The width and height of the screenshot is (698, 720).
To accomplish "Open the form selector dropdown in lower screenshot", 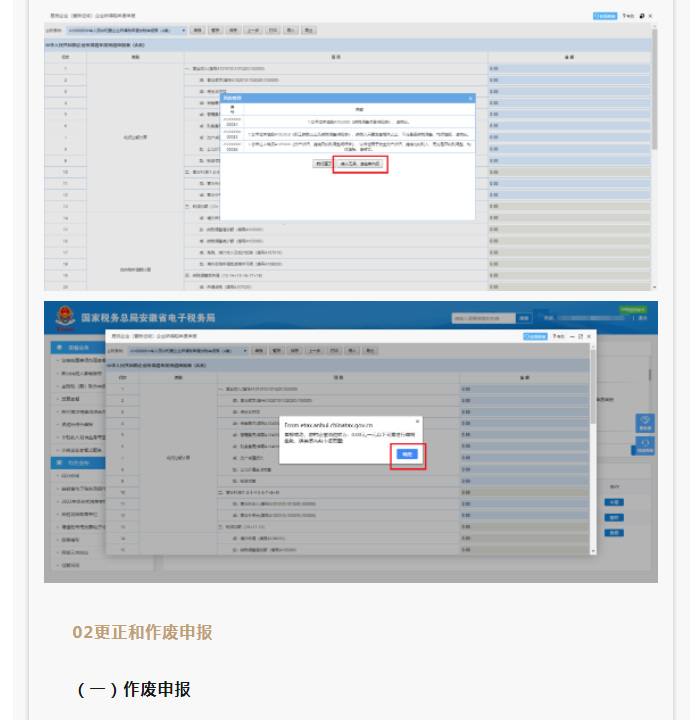I will (188, 351).
